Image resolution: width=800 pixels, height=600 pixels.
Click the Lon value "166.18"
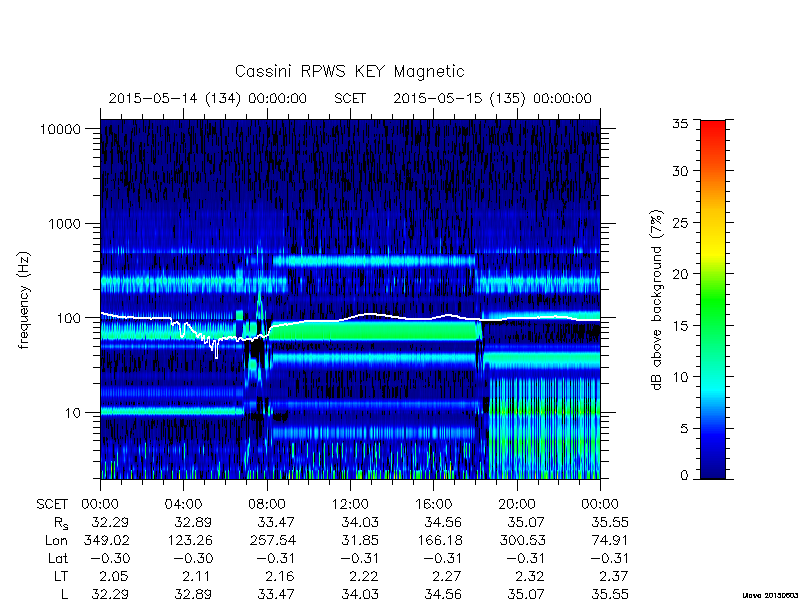point(439,540)
